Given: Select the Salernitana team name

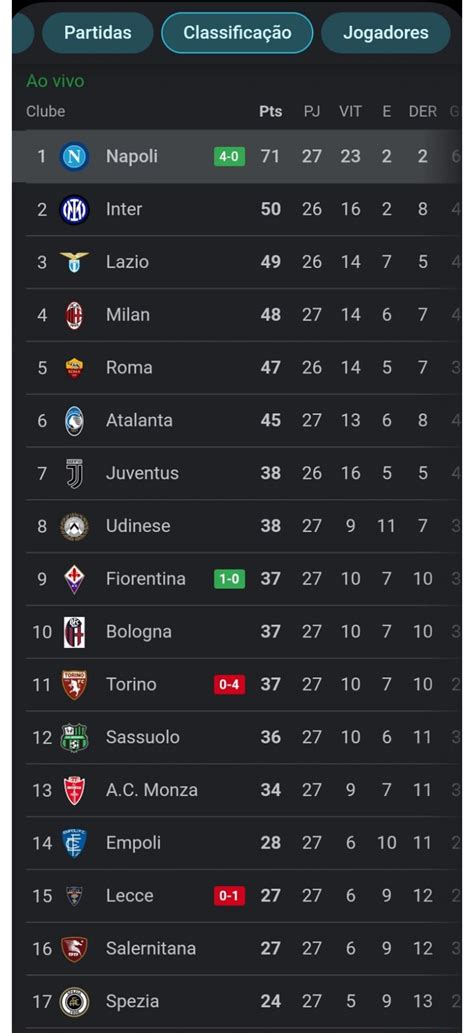Looking at the screenshot, I should tap(151, 949).
